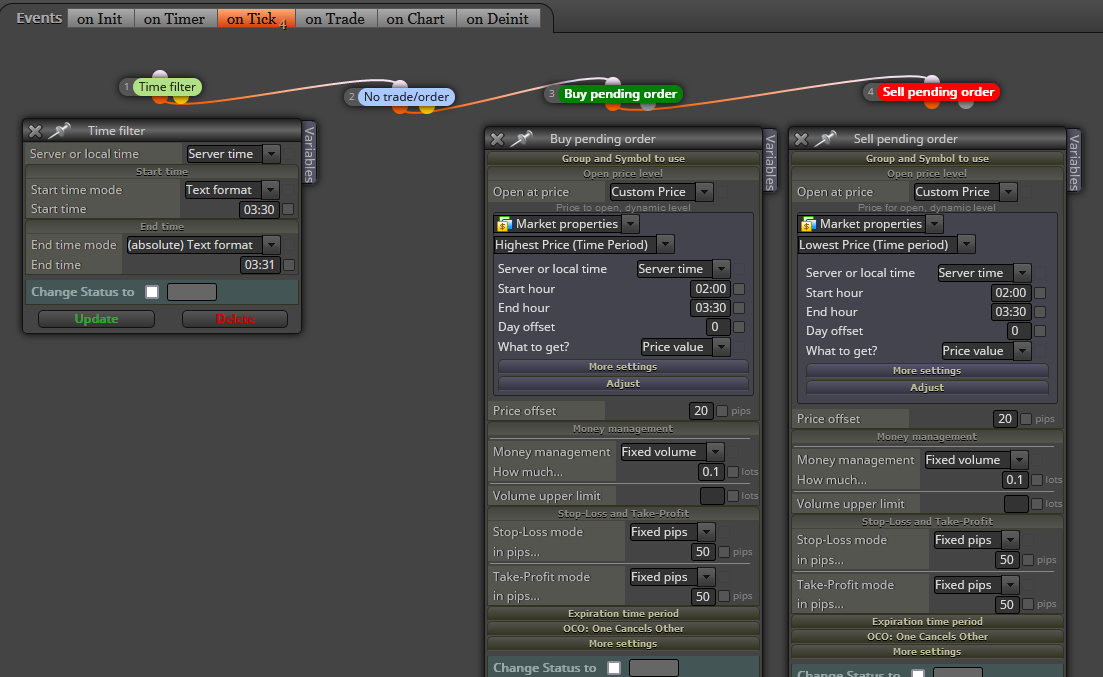Screen dimensions: 1103x677
Task: Switch to the on Timer event tab
Action: click(174, 19)
